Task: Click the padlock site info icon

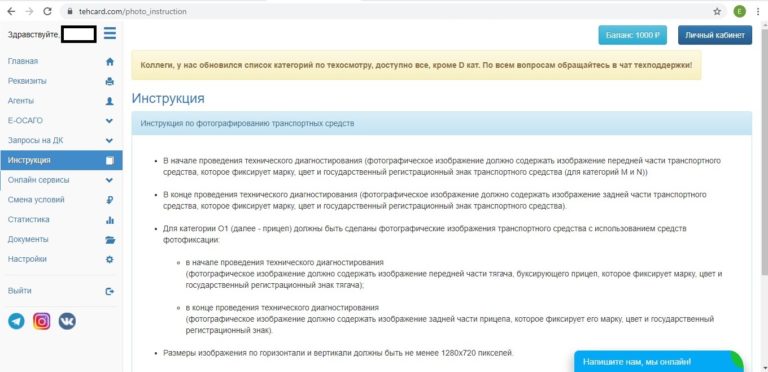Action: [x=70, y=11]
